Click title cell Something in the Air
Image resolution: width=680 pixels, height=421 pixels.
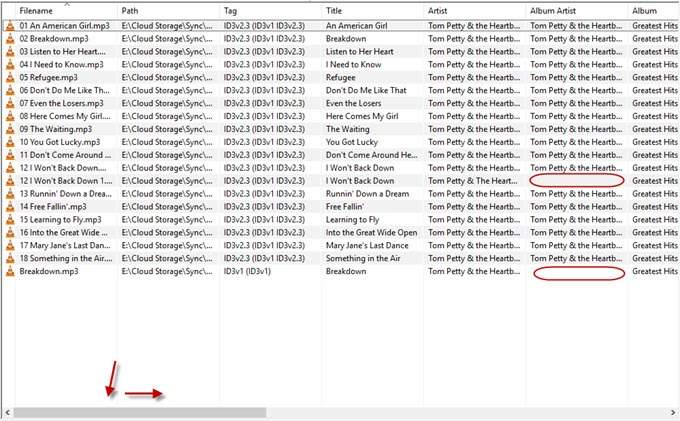tap(363, 259)
